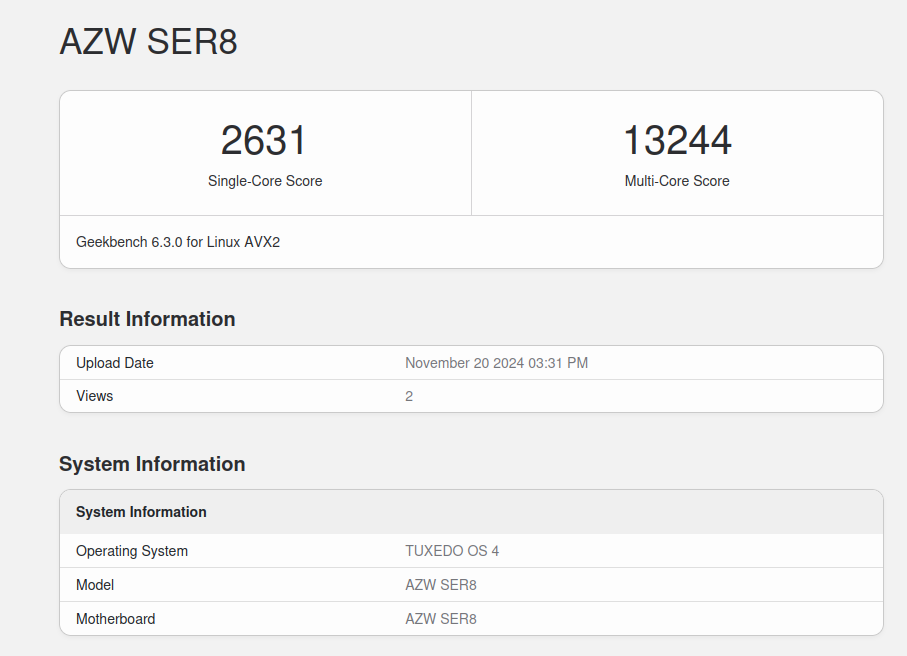This screenshot has height=656, width=907.
Task: Select the multi-core score 13244
Action: pyautogui.click(x=677, y=141)
